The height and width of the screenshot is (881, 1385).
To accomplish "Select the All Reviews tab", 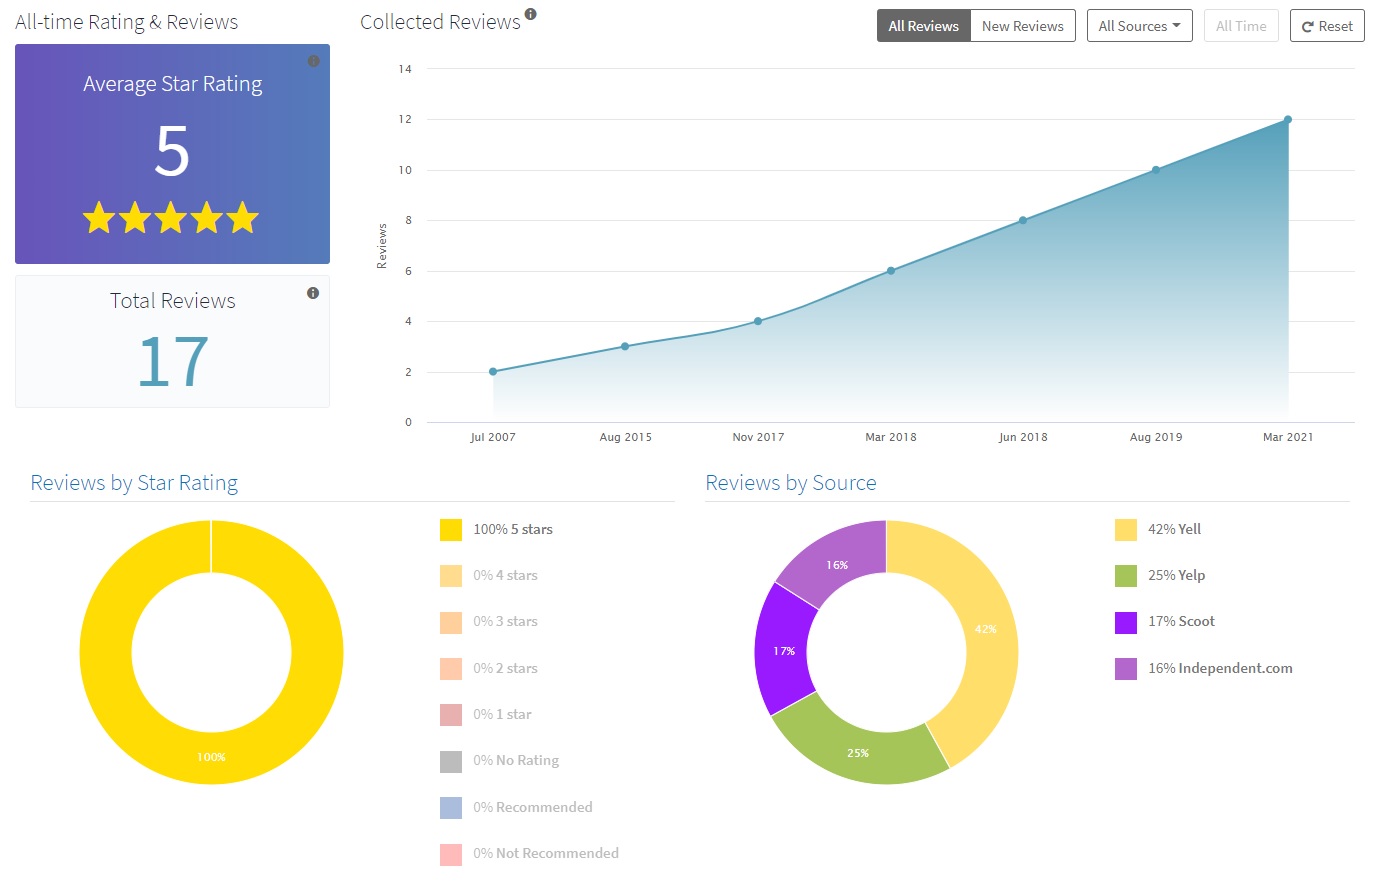I will (923, 26).
